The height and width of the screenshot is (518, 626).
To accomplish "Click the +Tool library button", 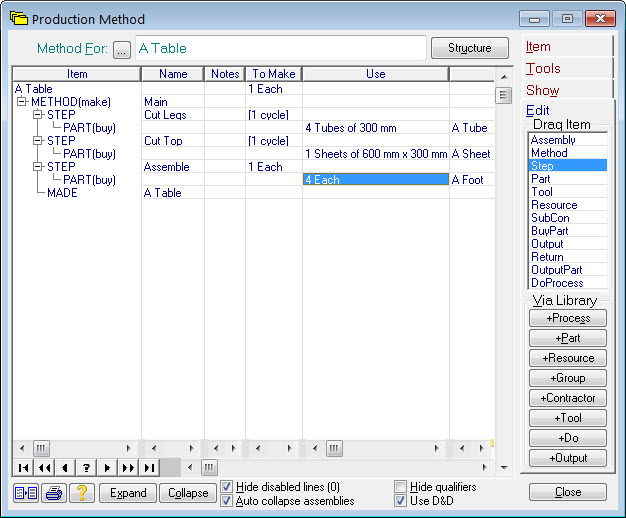I will [568, 418].
